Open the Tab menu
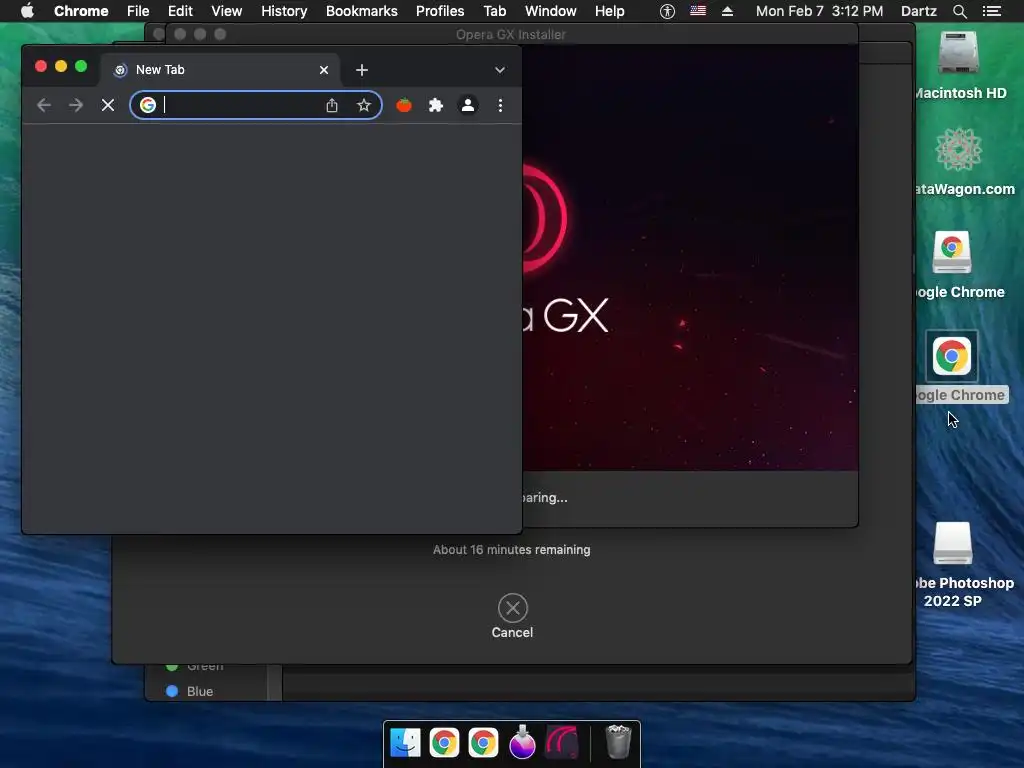Viewport: 1024px width, 768px height. coord(494,11)
